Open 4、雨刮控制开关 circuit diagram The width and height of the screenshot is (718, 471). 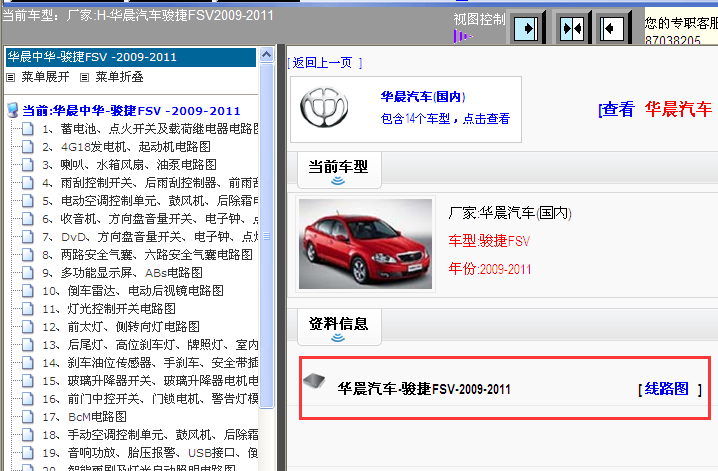(150, 183)
